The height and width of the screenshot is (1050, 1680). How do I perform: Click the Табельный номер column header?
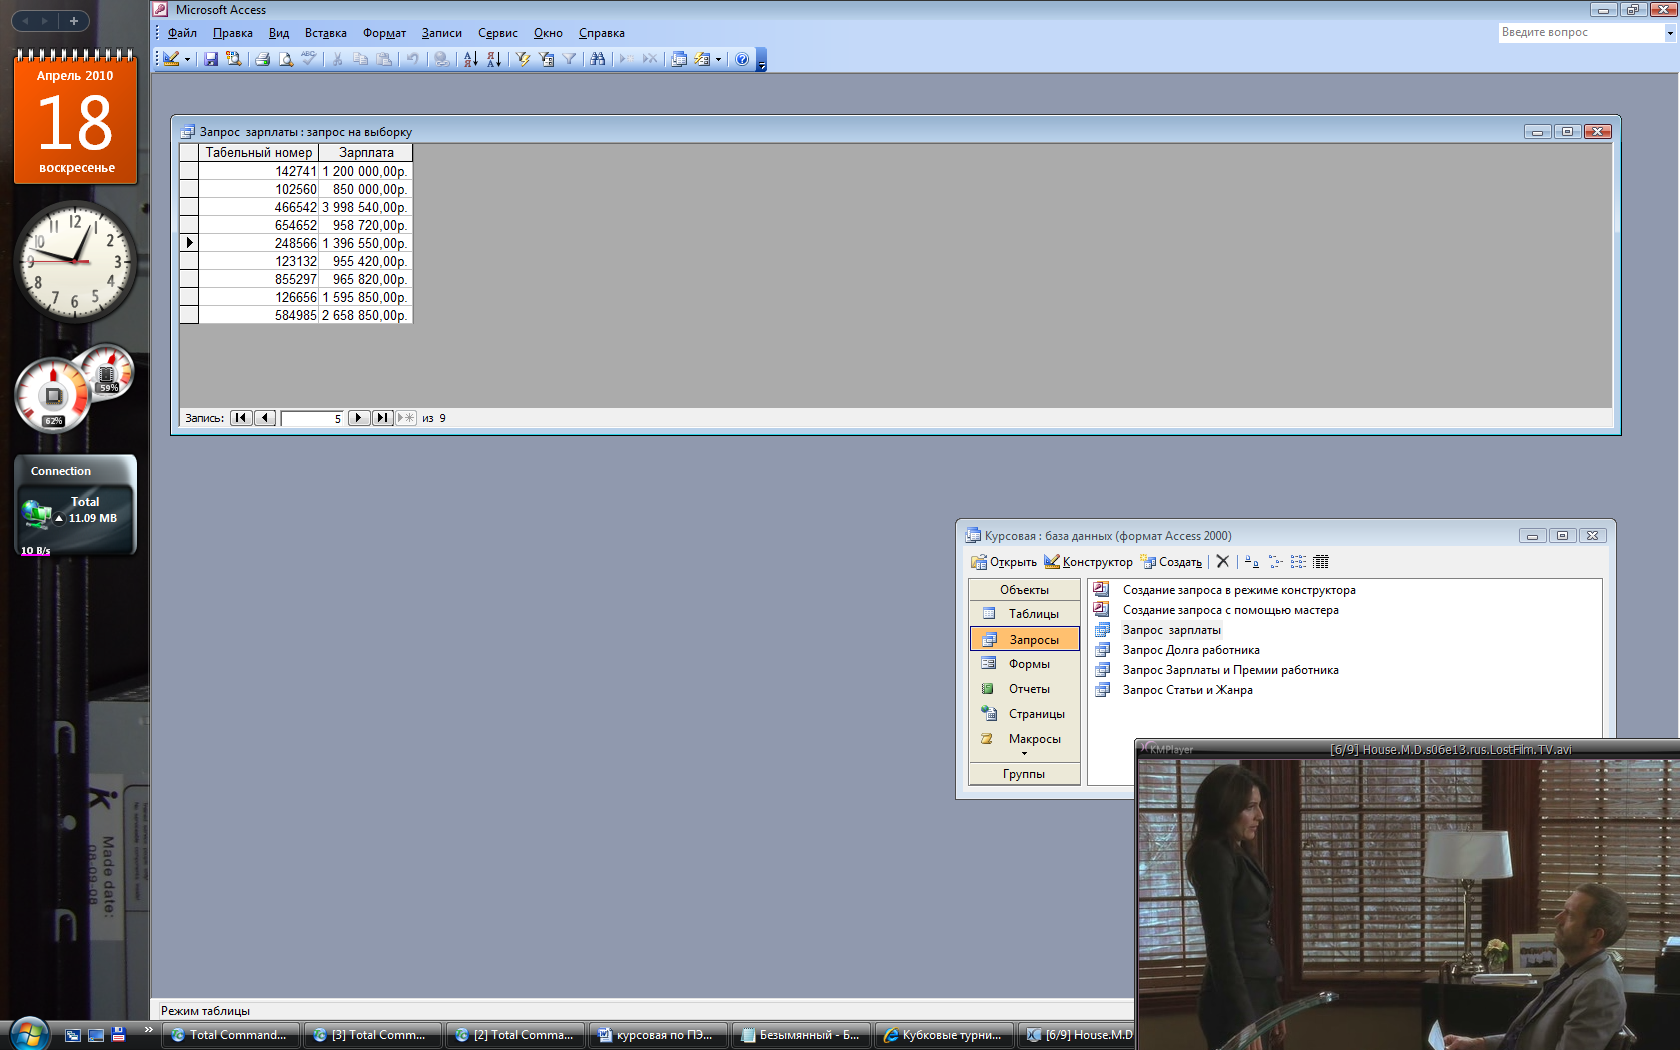[258, 153]
